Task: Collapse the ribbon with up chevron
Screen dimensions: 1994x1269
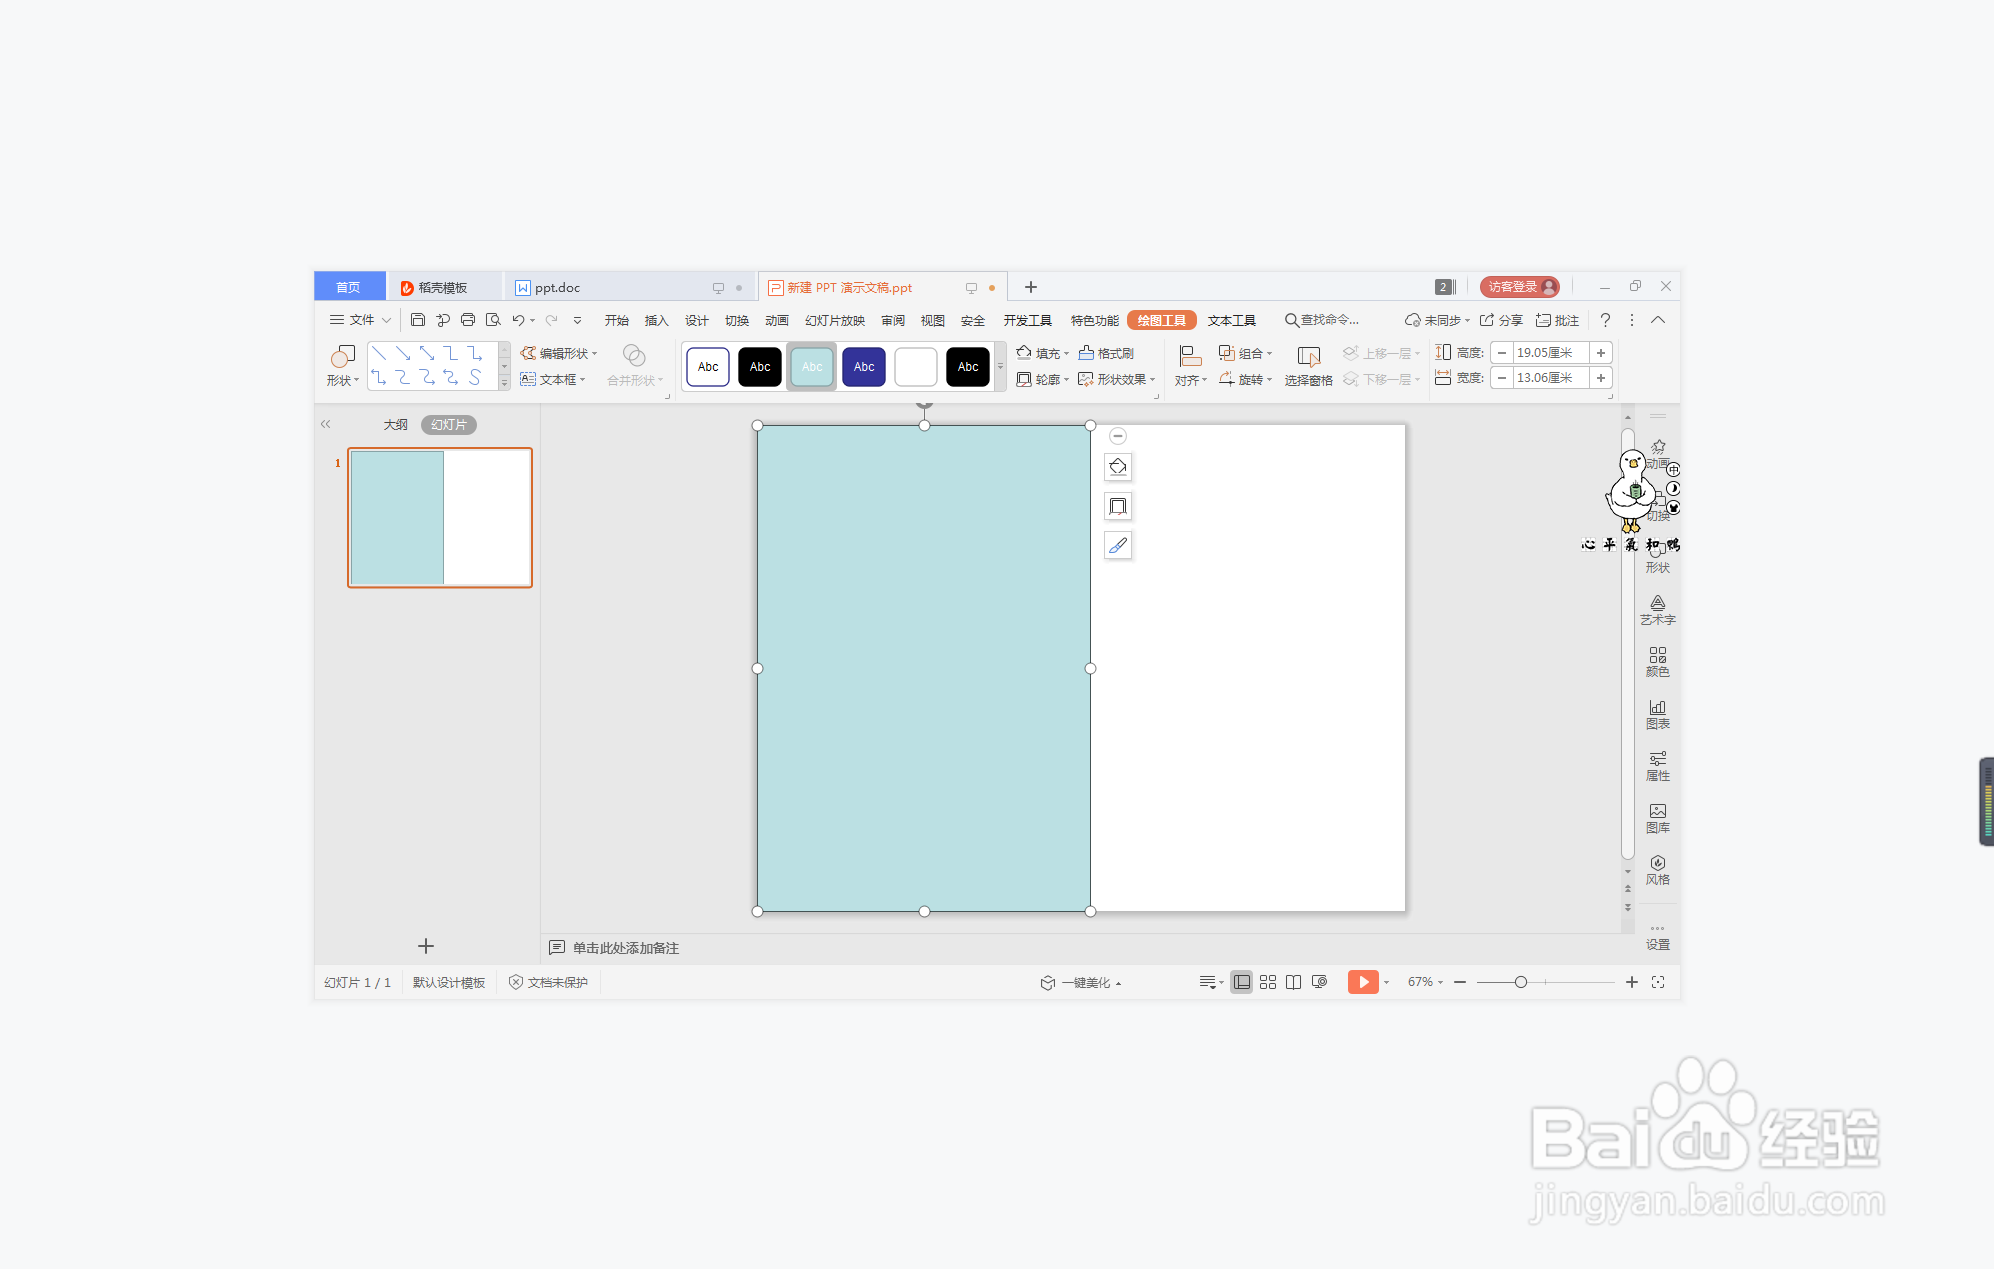Action: point(1658,320)
